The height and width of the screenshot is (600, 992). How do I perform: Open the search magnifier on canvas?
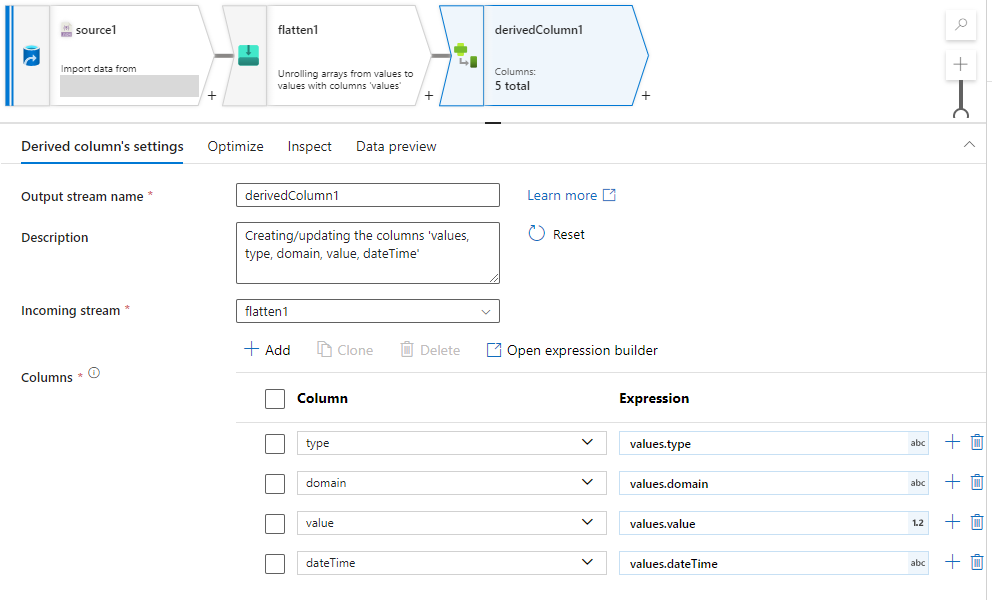(x=960, y=26)
